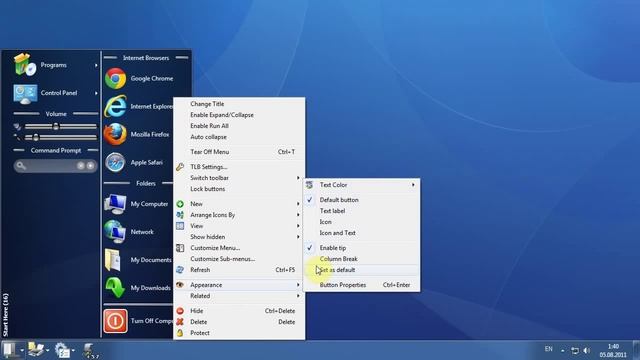Click the Text Color icon in submenu

pyautogui.click(x=309, y=185)
